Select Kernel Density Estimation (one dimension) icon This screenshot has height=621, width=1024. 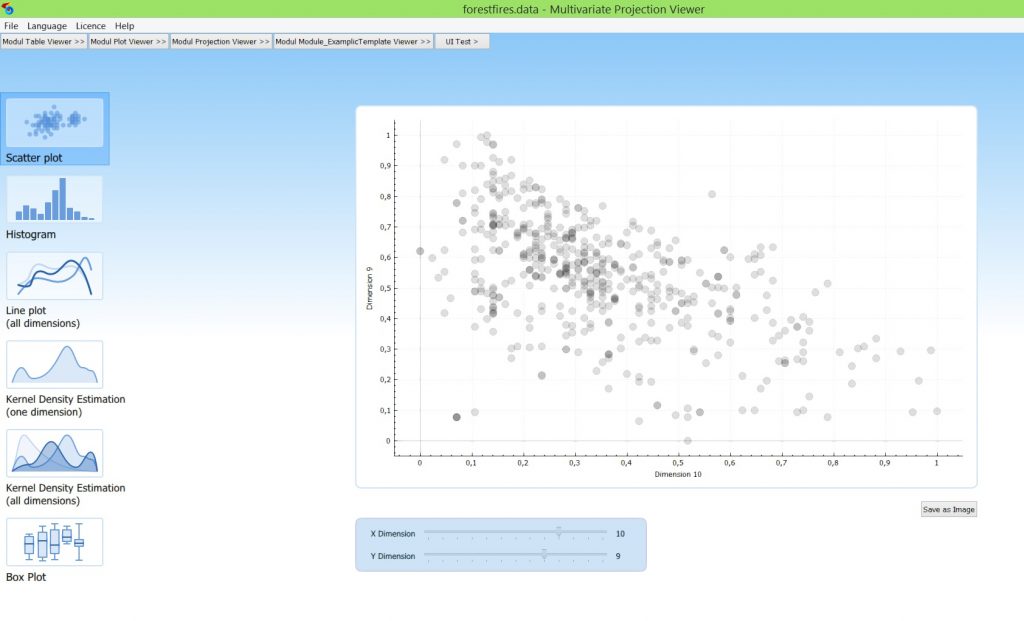pyautogui.click(x=55, y=364)
